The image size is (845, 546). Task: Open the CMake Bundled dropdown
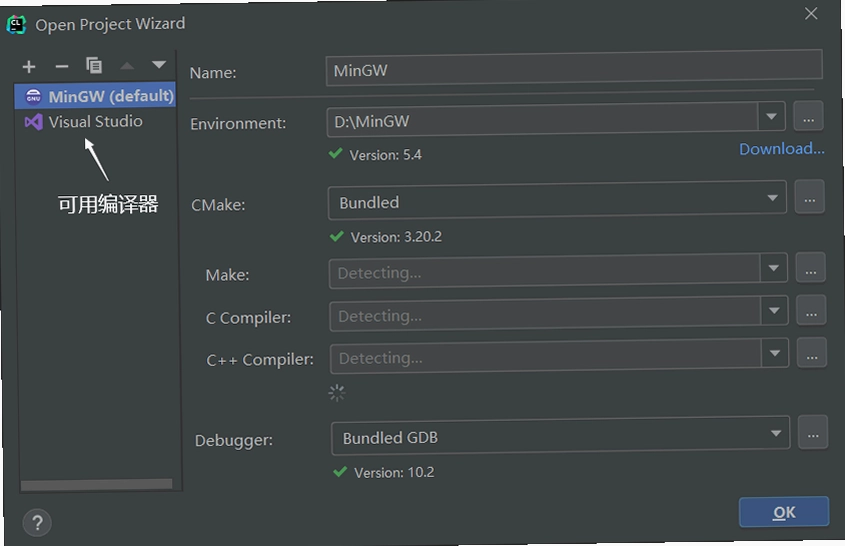click(x=557, y=201)
